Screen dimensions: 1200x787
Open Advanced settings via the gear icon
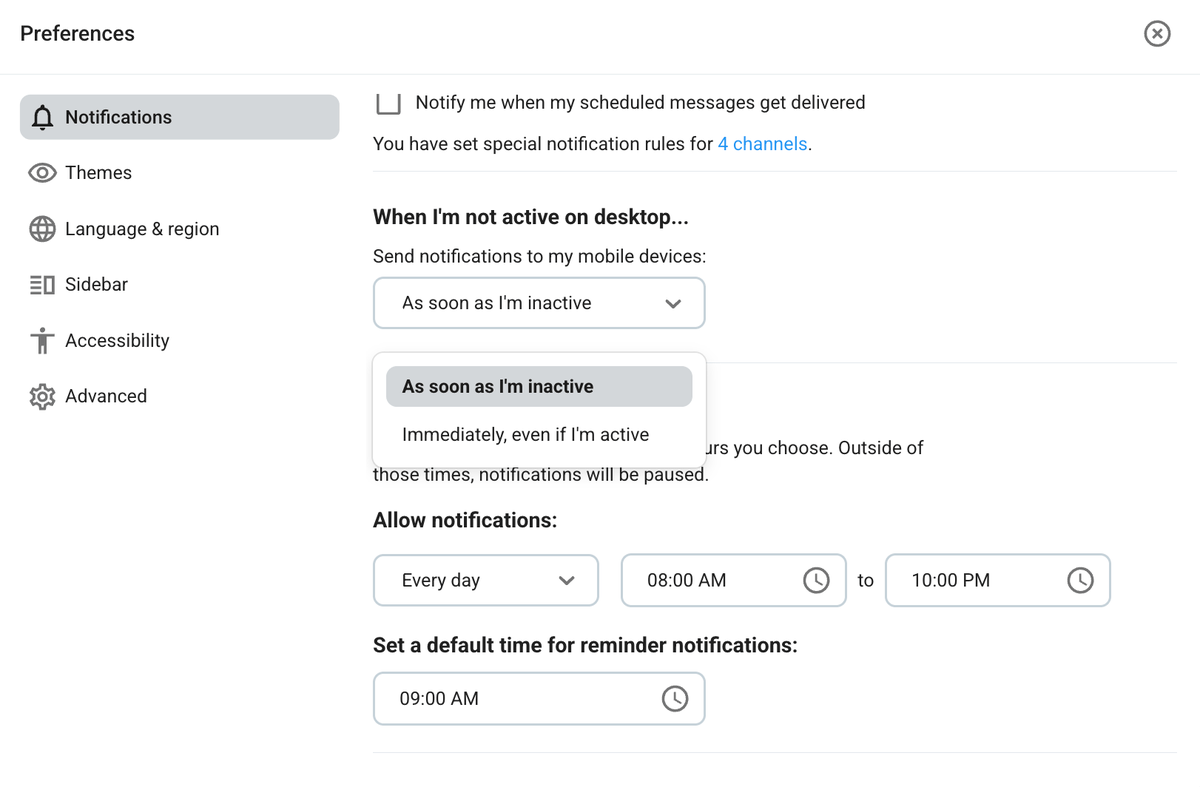(x=41, y=396)
